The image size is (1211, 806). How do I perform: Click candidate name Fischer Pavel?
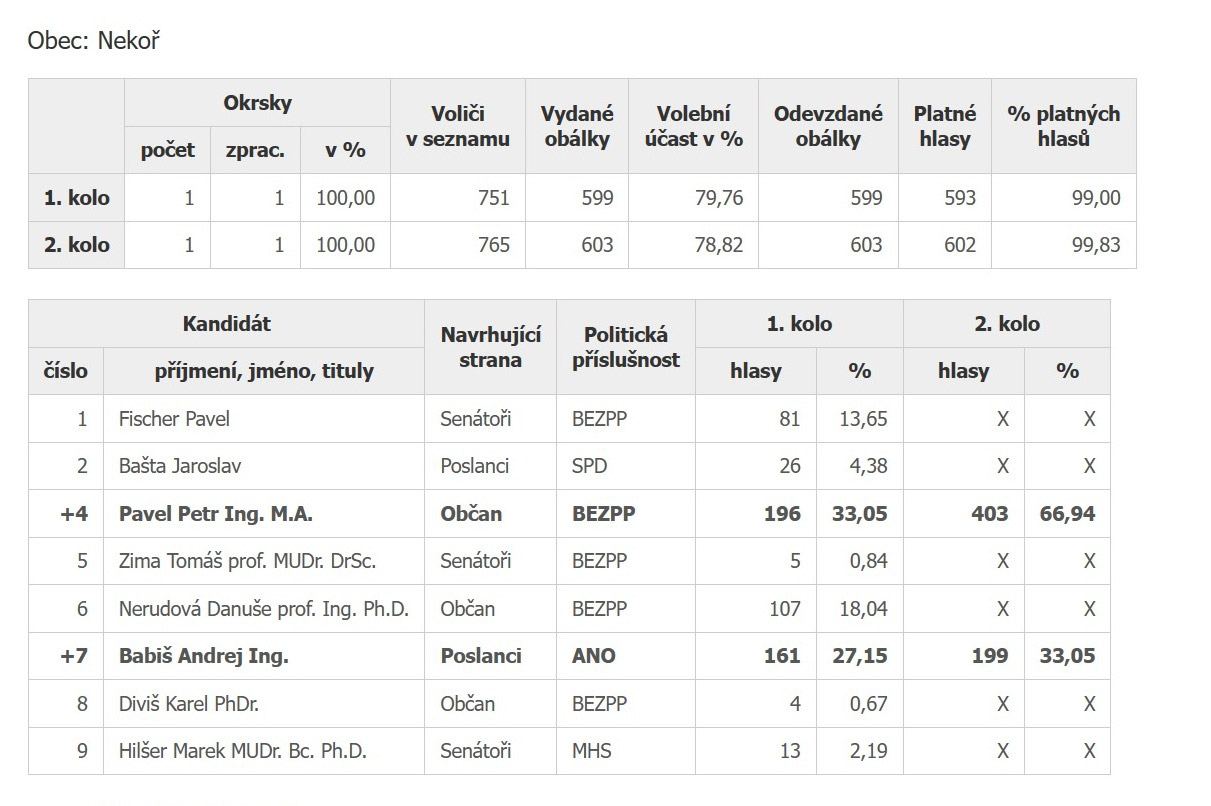pyautogui.click(x=174, y=419)
